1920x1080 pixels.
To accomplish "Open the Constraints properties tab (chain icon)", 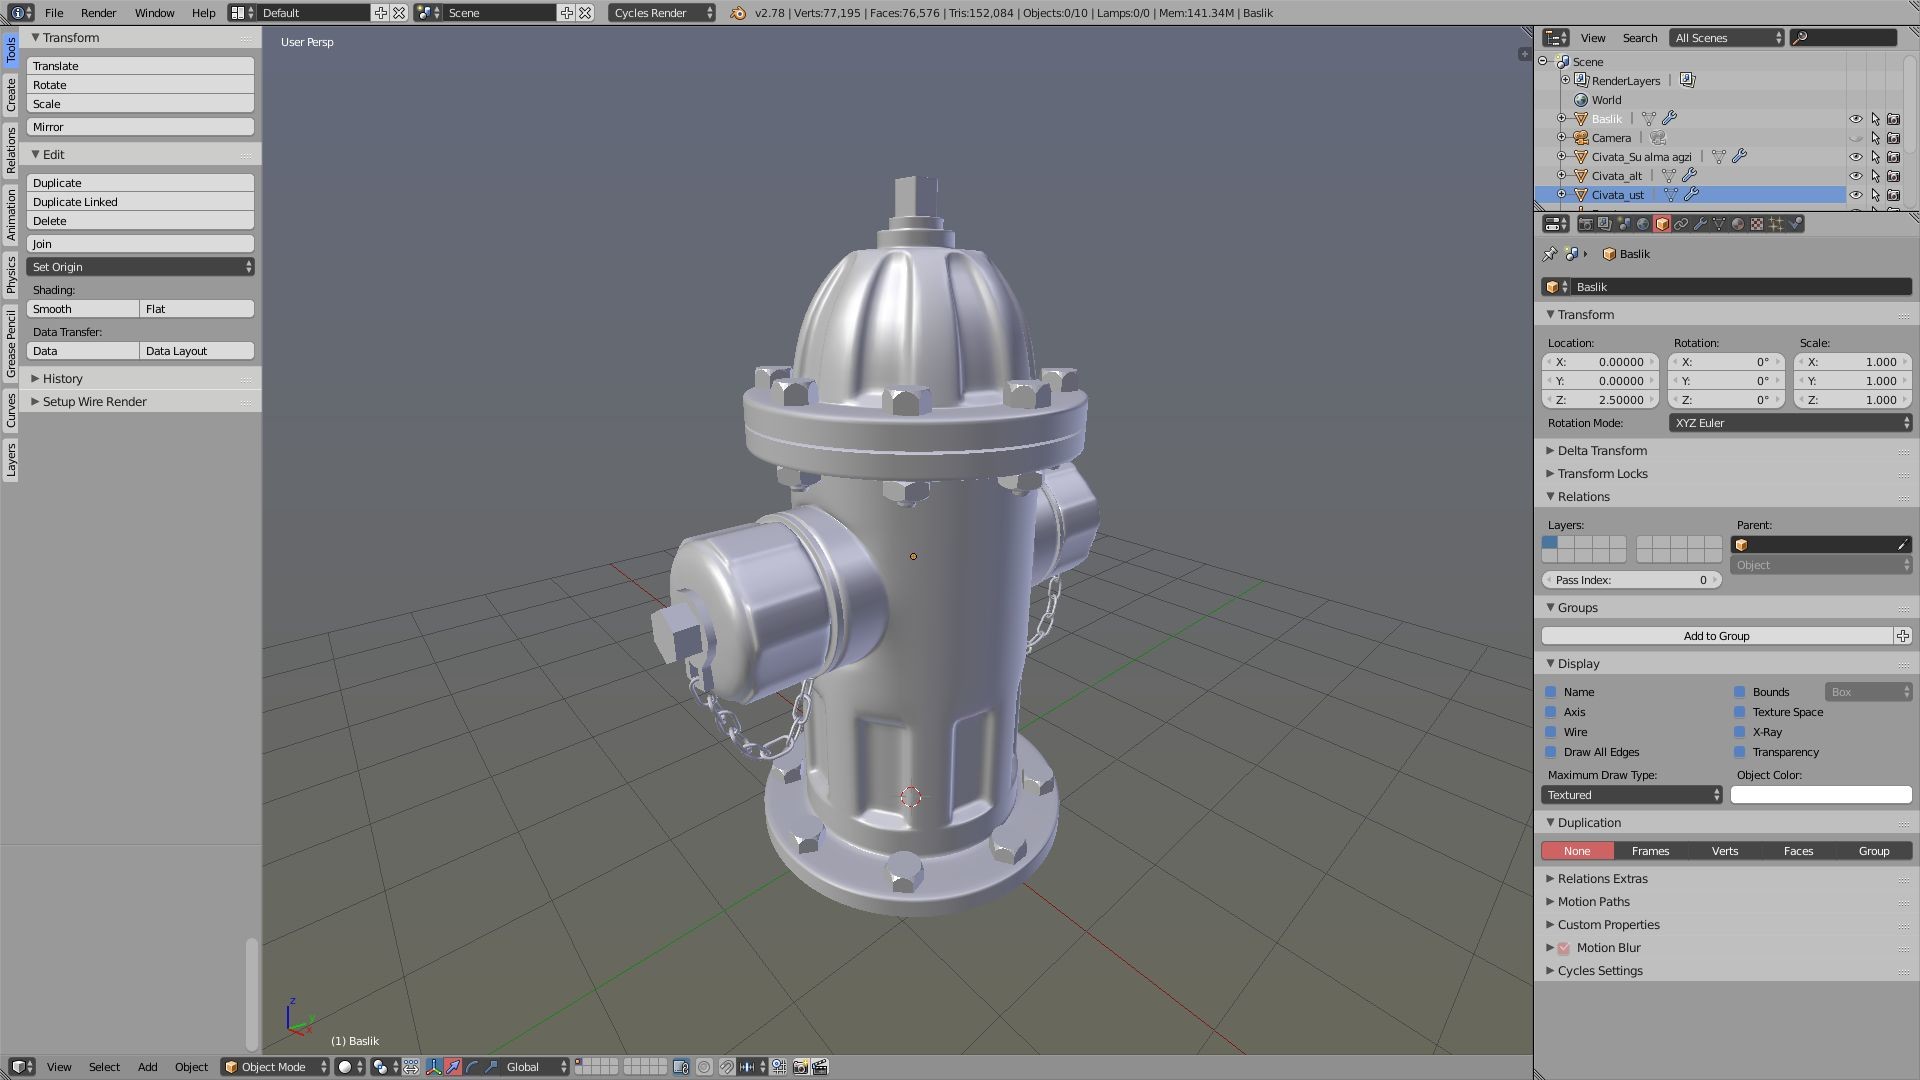I will [1681, 224].
